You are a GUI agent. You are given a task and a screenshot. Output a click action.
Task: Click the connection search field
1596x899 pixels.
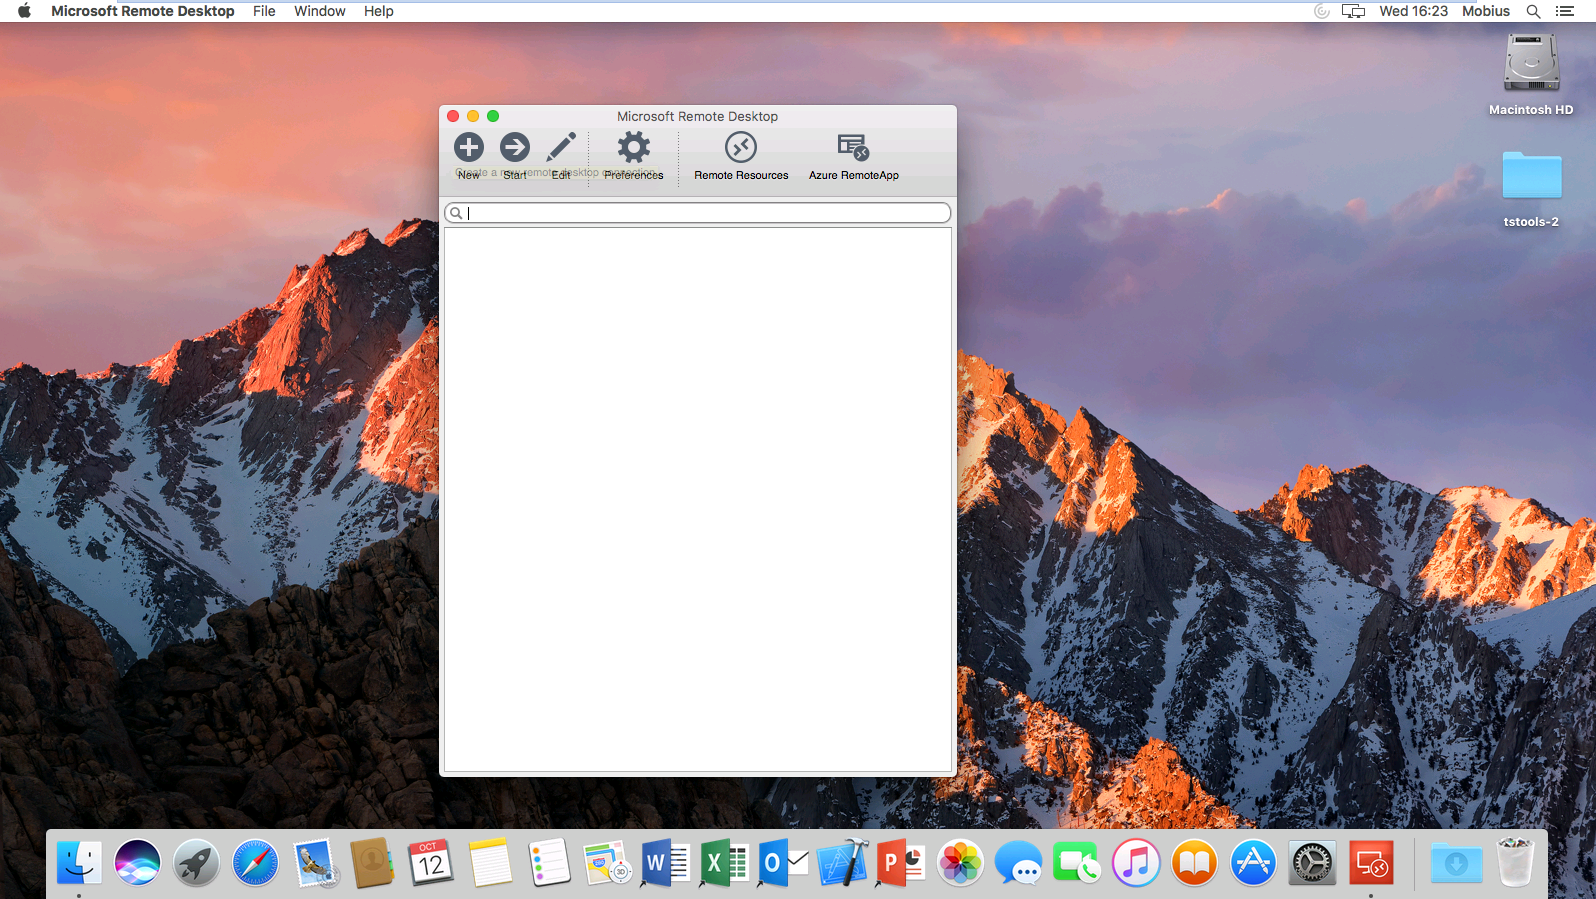697,213
